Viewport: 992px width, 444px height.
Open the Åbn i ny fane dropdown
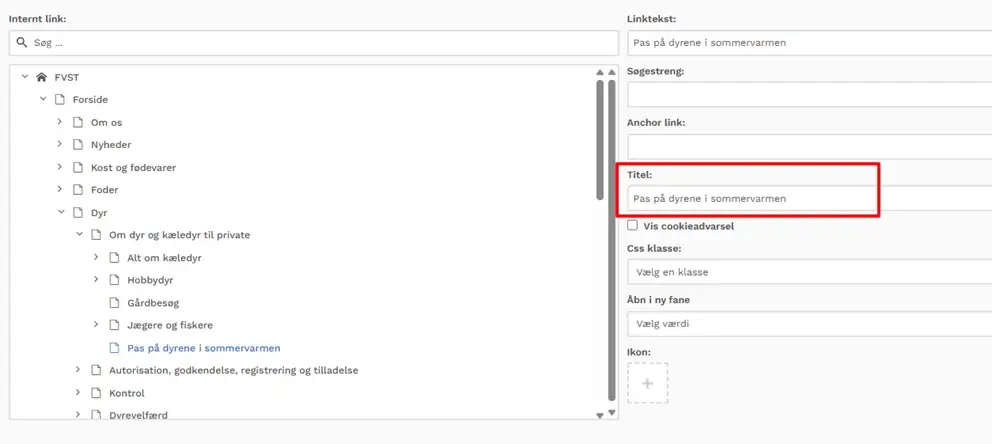coord(808,324)
